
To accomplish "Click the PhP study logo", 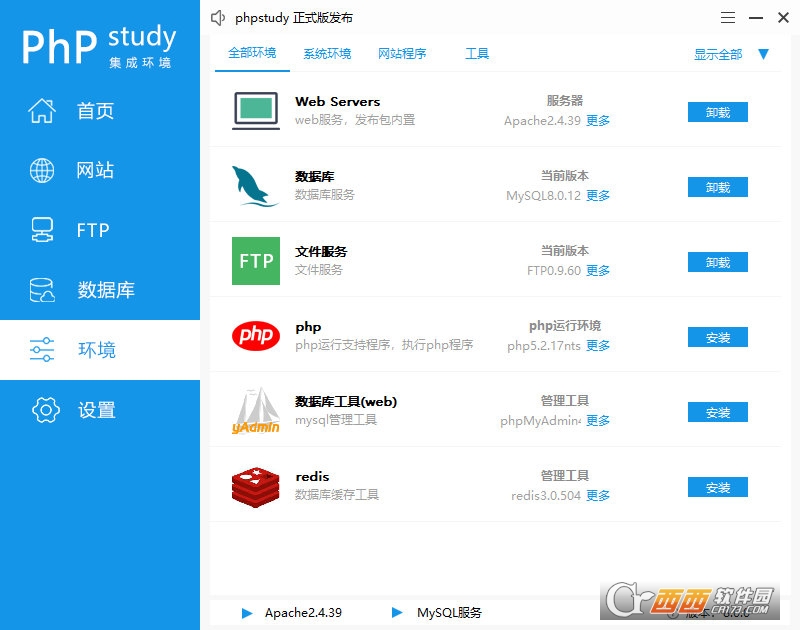I will click(x=99, y=45).
